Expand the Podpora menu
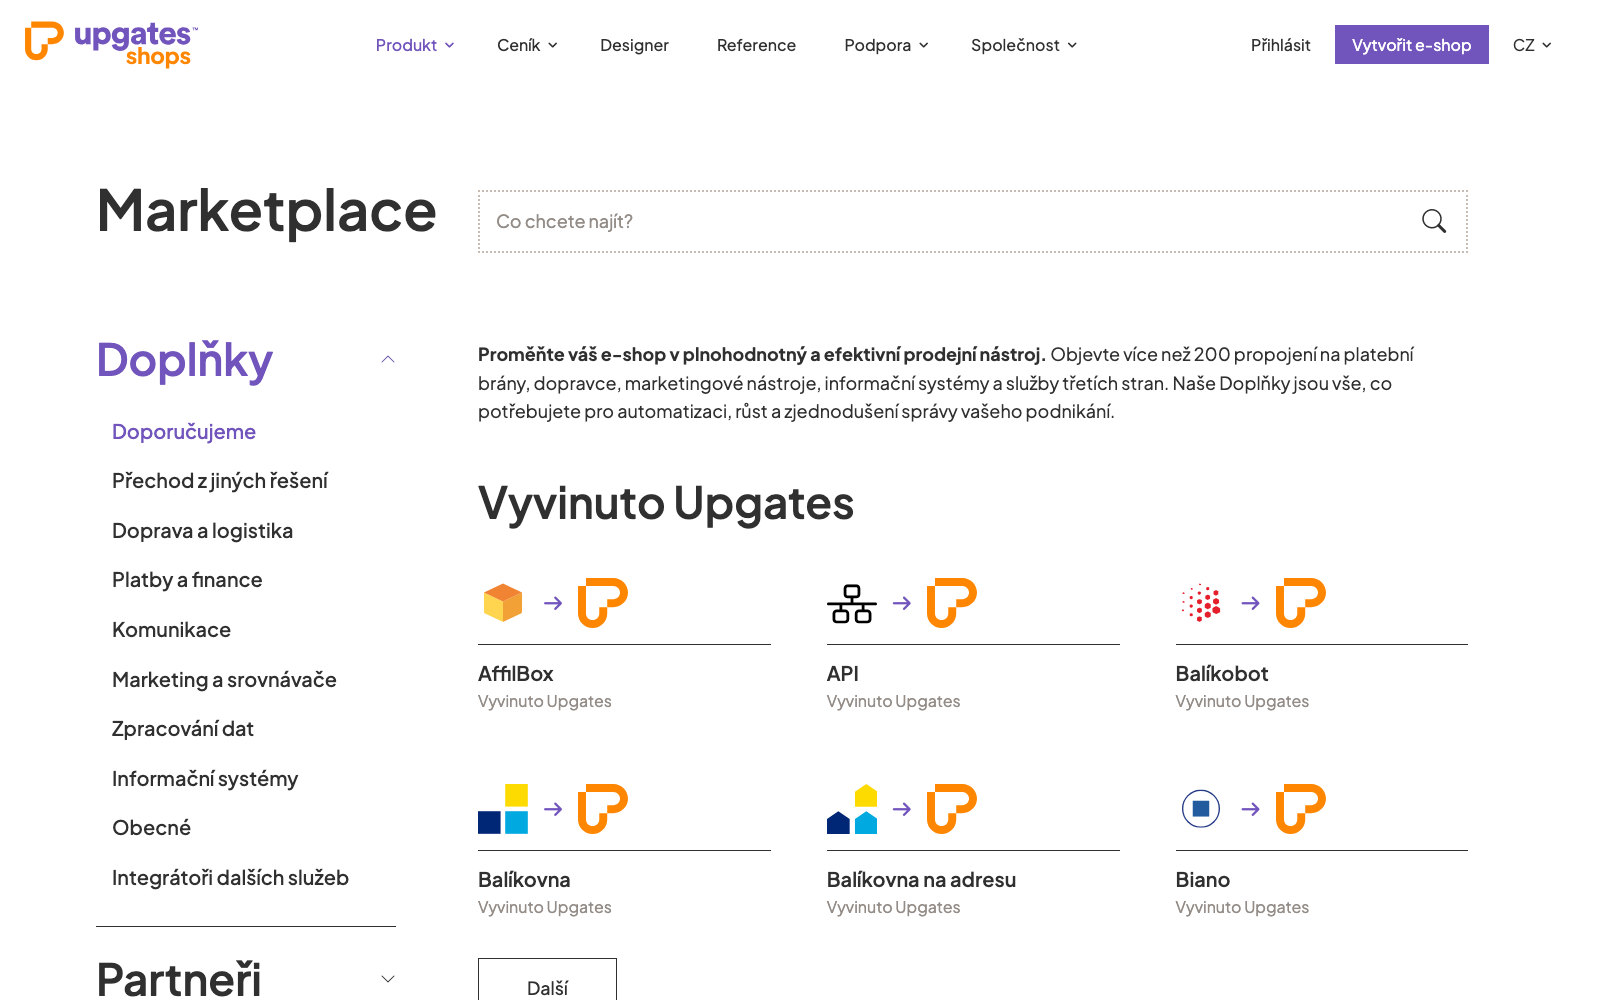 tap(886, 45)
